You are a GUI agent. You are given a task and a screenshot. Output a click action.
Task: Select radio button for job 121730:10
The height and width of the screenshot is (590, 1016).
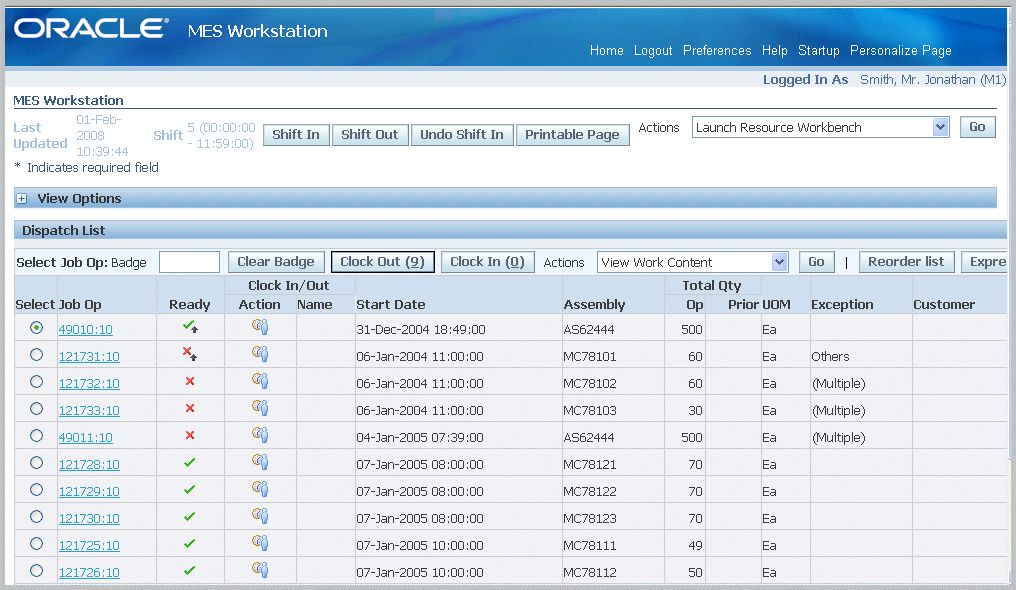[36, 517]
